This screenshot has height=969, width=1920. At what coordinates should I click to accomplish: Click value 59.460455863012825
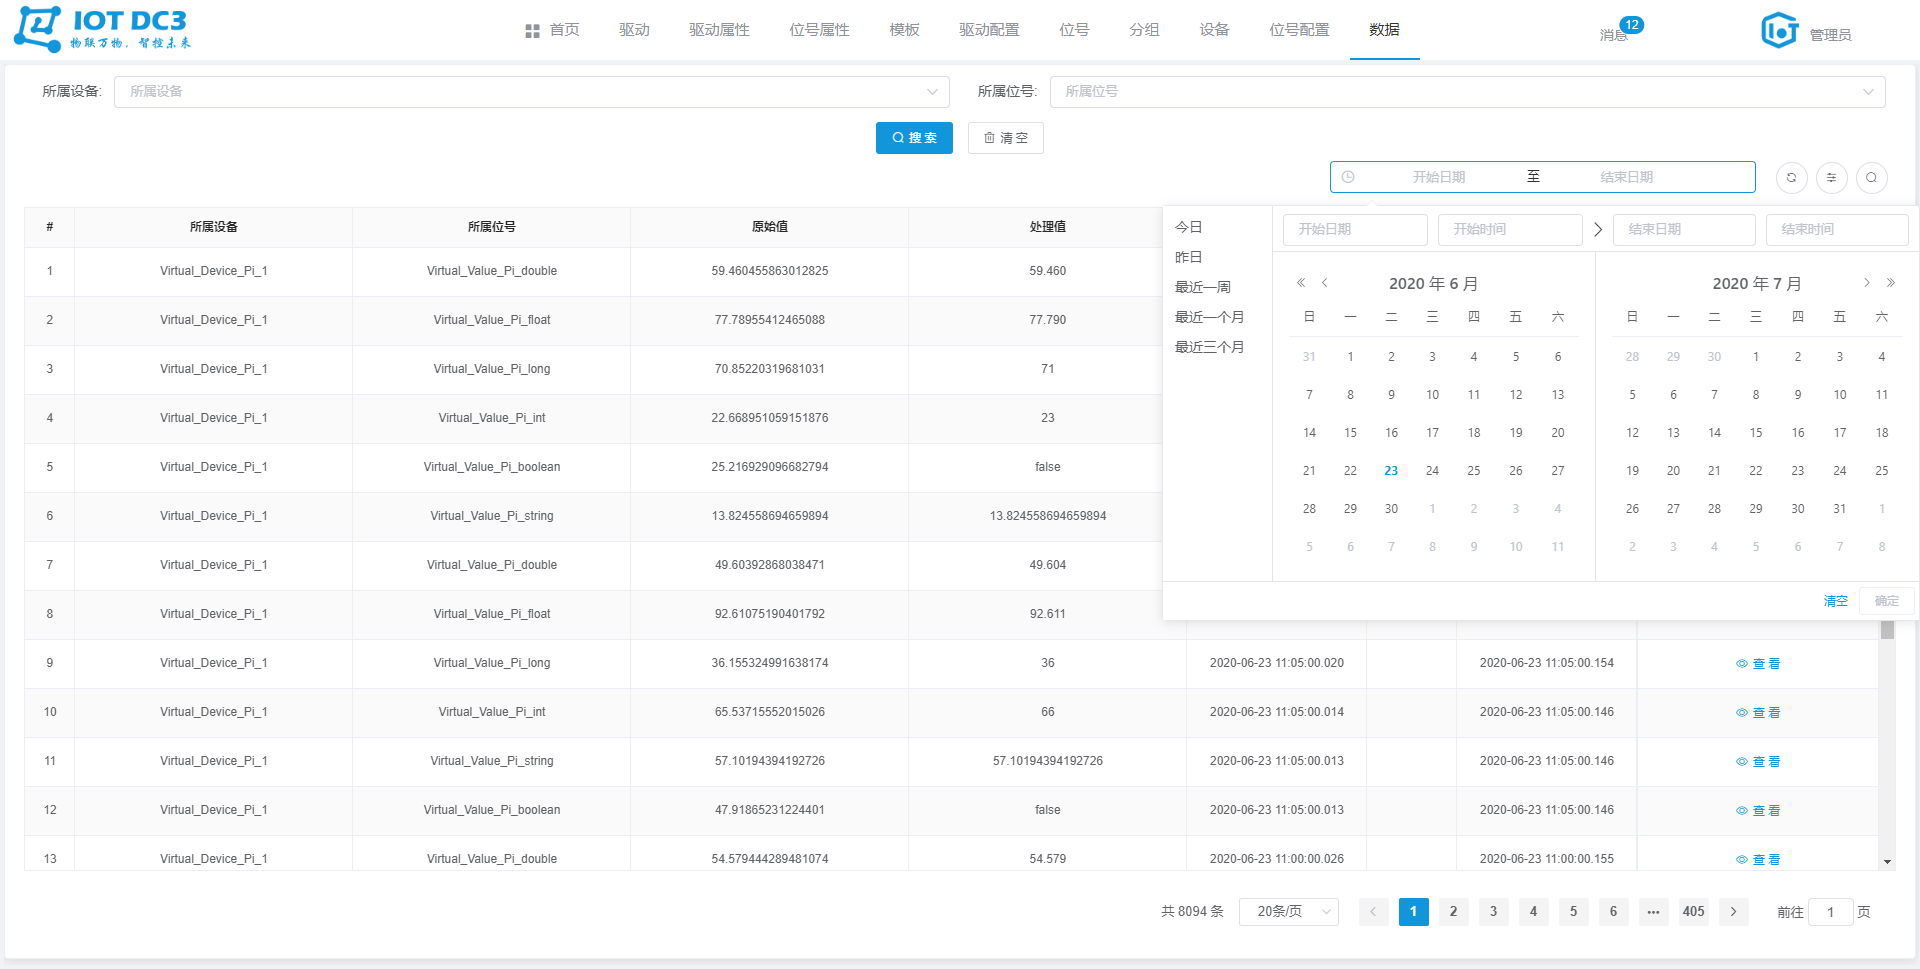pos(769,271)
